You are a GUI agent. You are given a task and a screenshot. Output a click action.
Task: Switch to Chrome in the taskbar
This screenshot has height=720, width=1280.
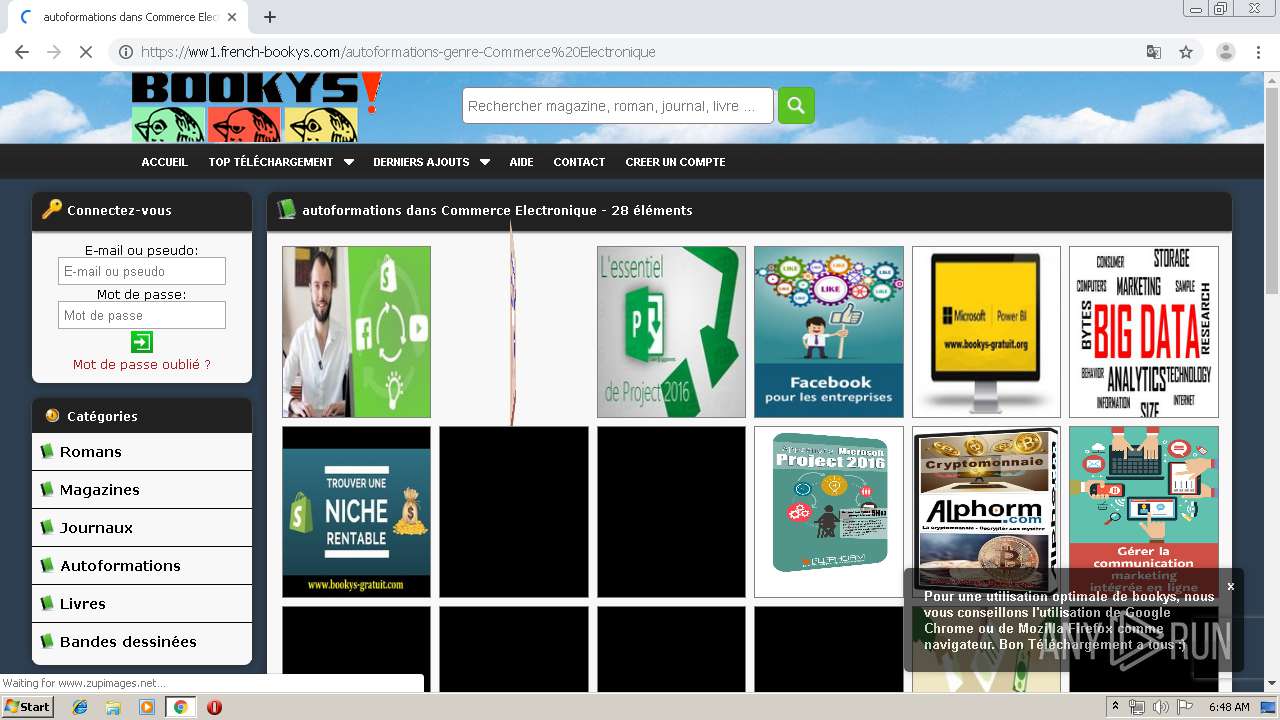tap(181, 707)
